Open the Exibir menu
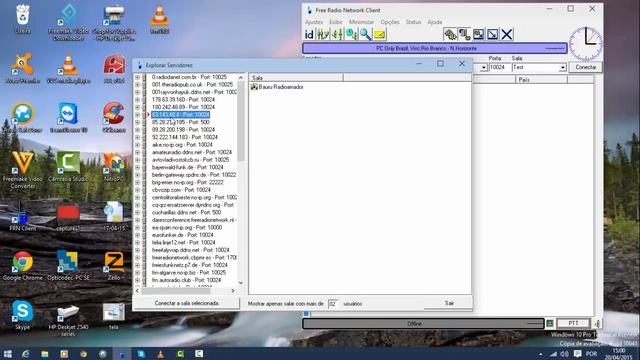The image size is (640, 360). point(336,22)
